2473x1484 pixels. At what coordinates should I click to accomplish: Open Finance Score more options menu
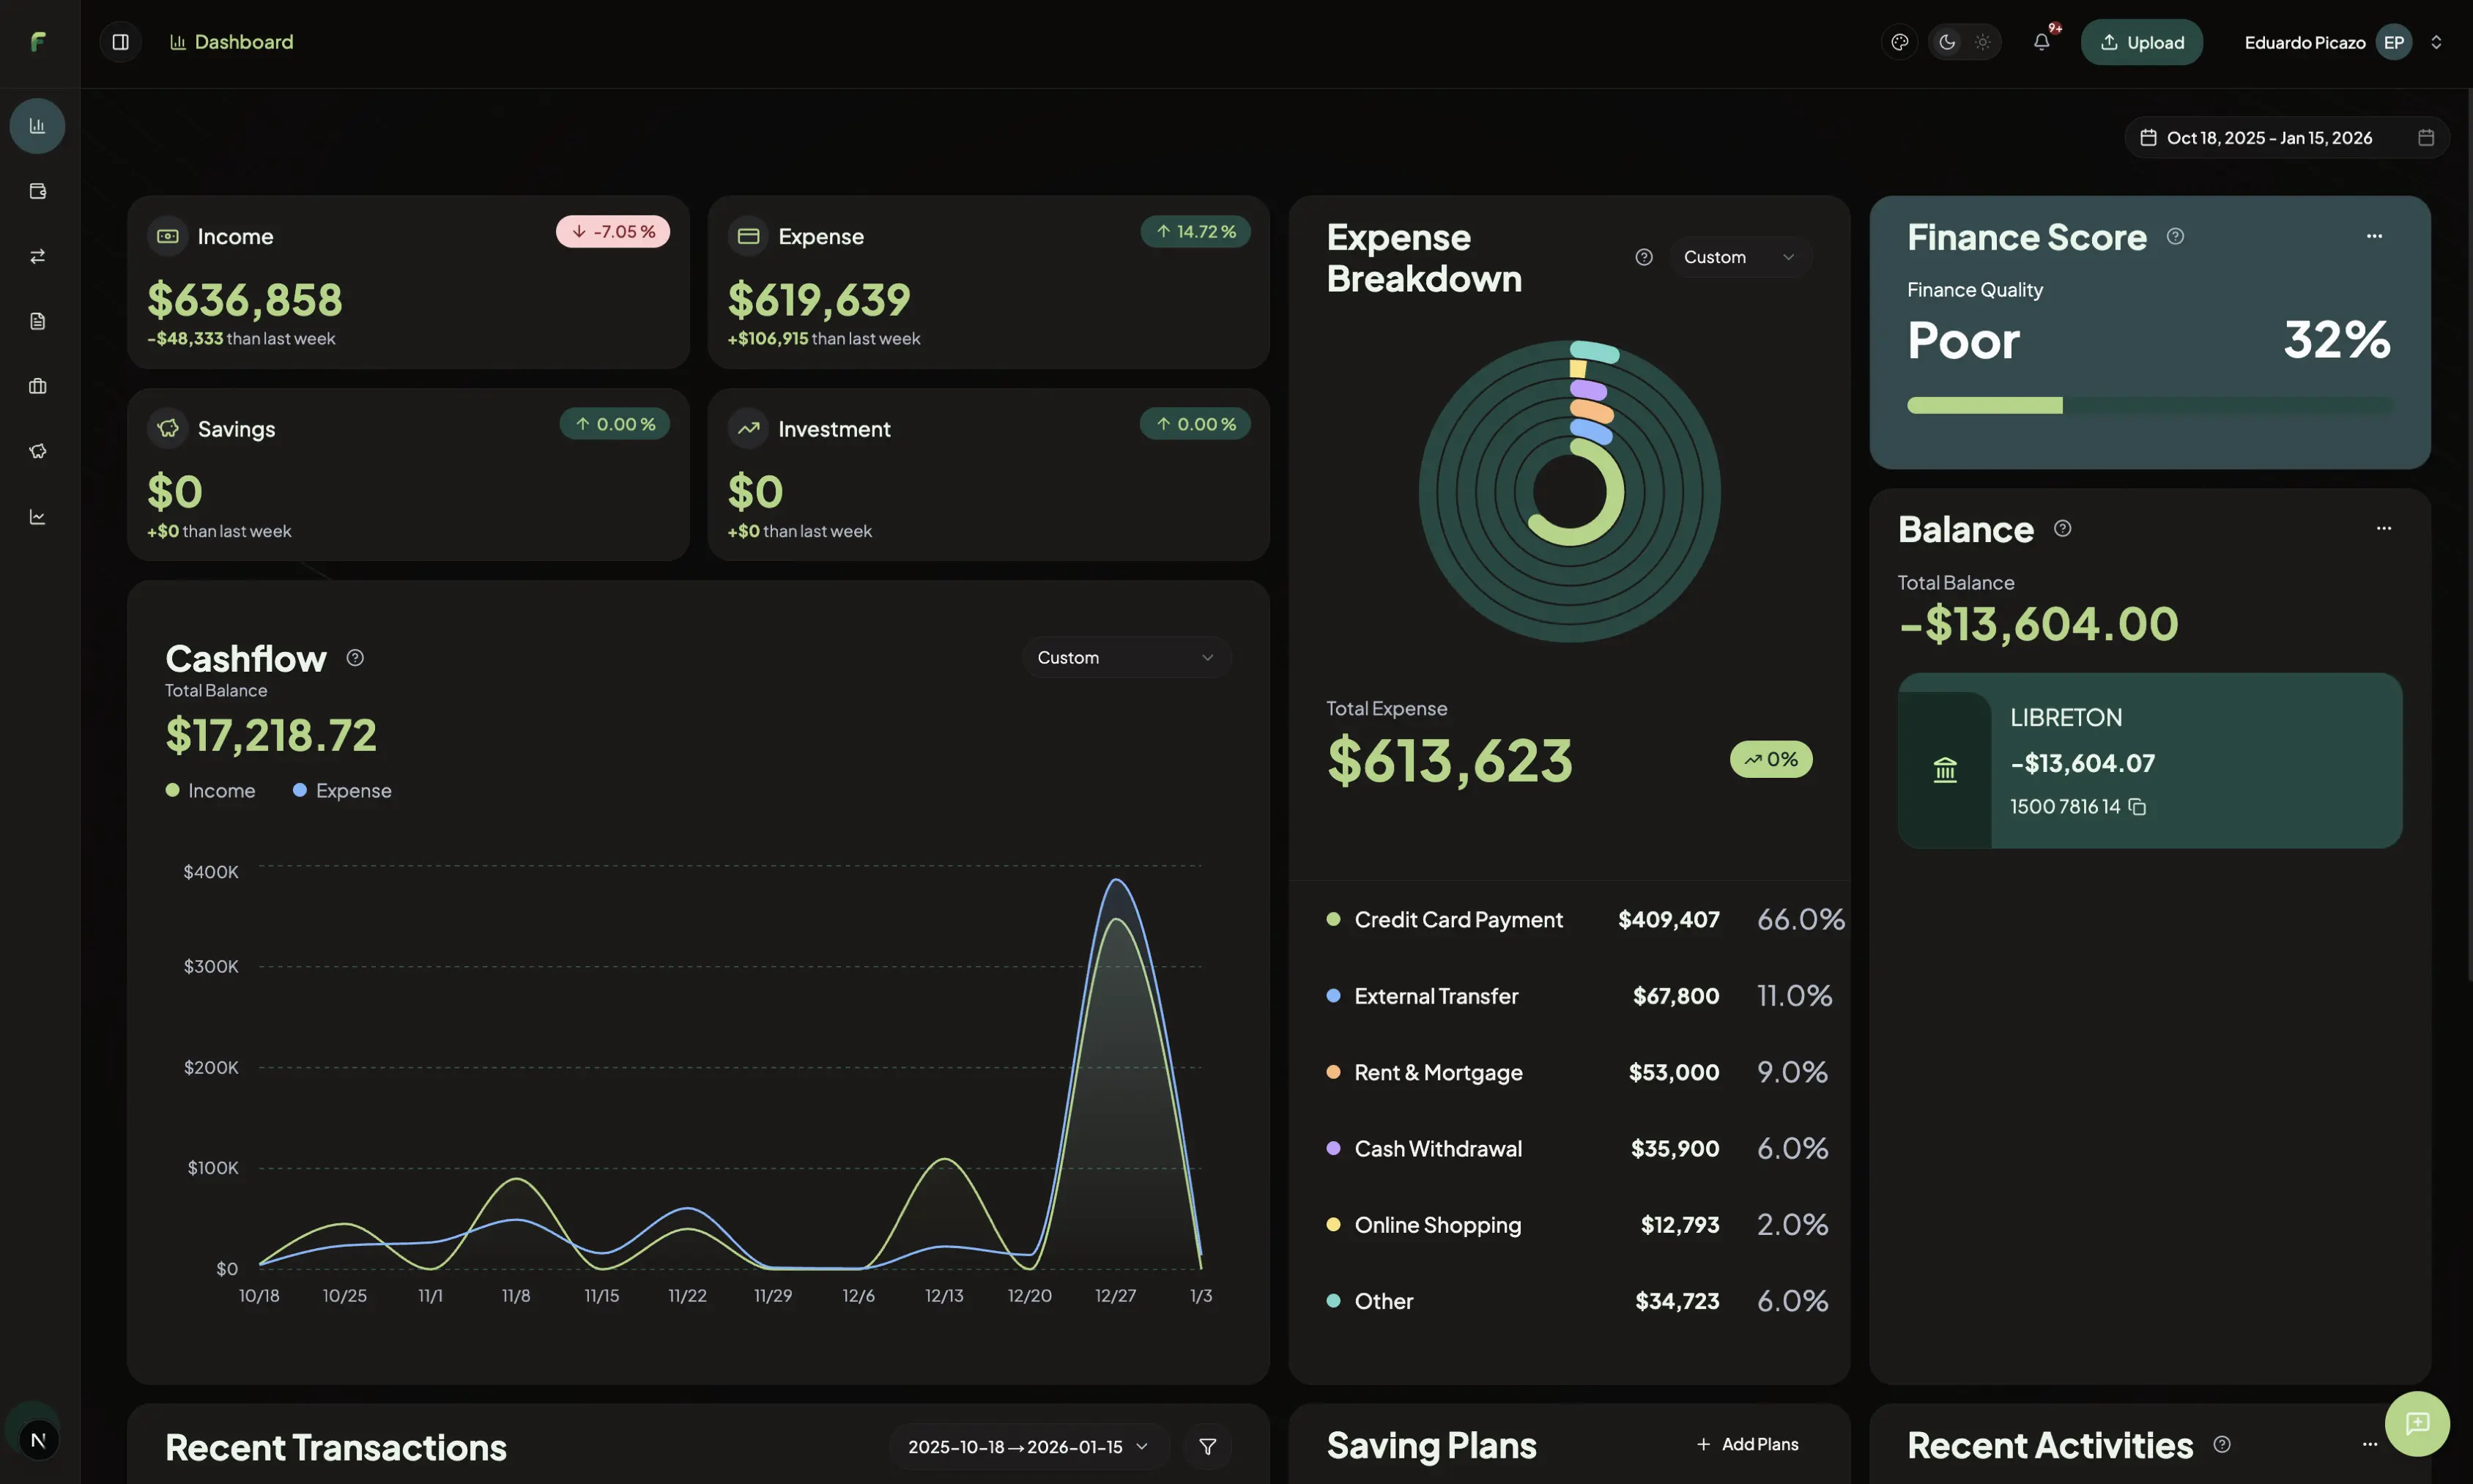pyautogui.click(x=2374, y=236)
